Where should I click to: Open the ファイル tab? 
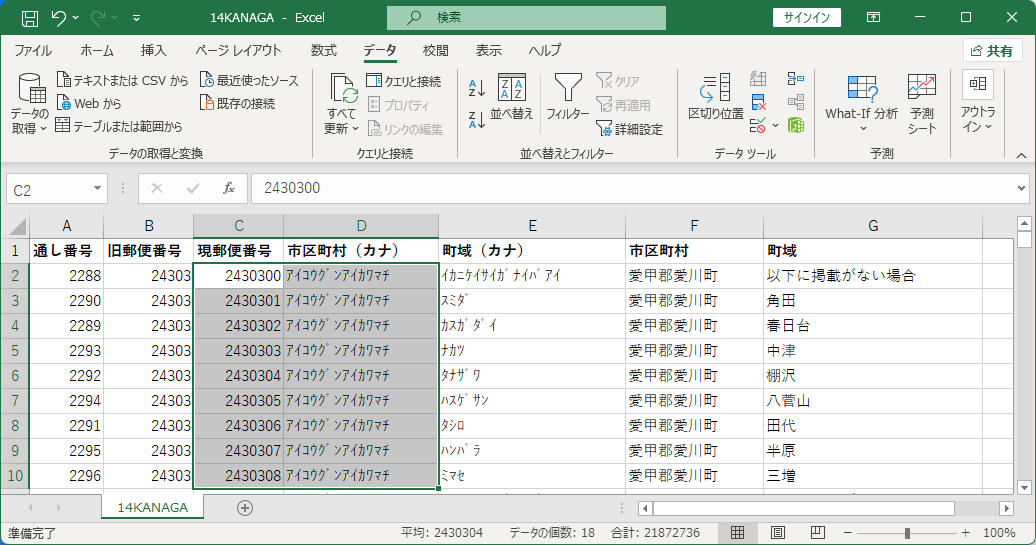(33, 51)
